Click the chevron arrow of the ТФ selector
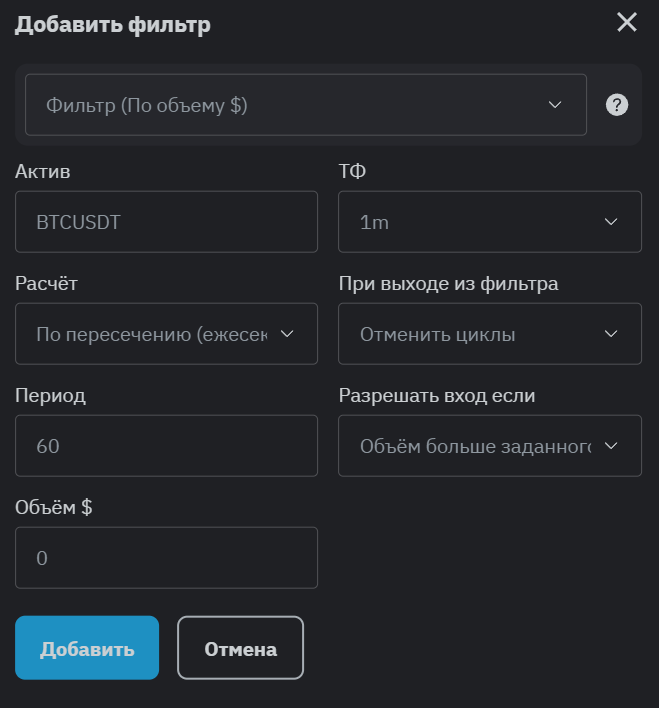The width and height of the screenshot is (659, 708). pos(611,222)
